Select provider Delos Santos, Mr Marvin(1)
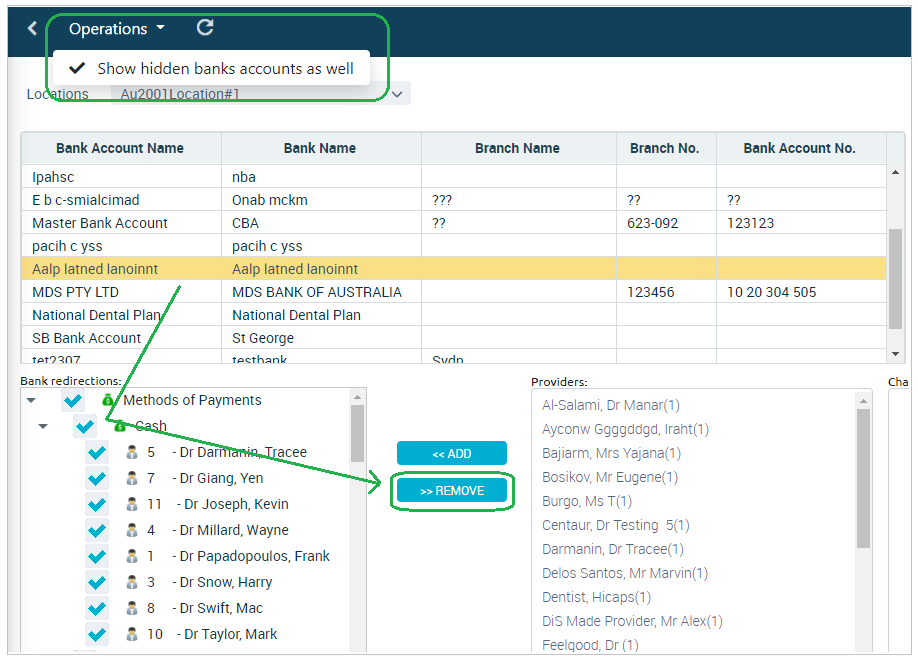The image size is (918, 663). pos(625,573)
